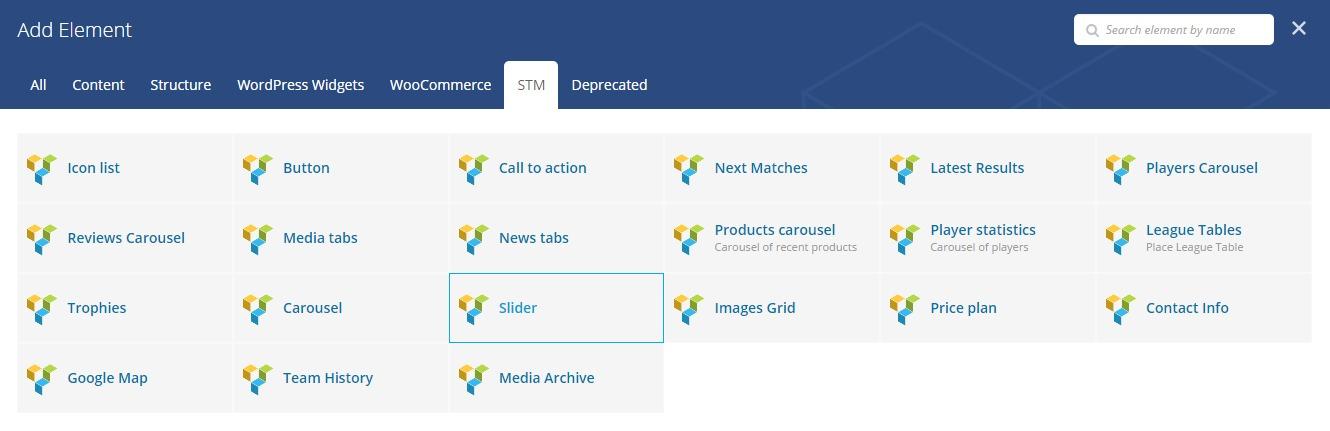The image size is (1330, 431).
Task: Click the icon beside Trophies element
Action: [42, 308]
